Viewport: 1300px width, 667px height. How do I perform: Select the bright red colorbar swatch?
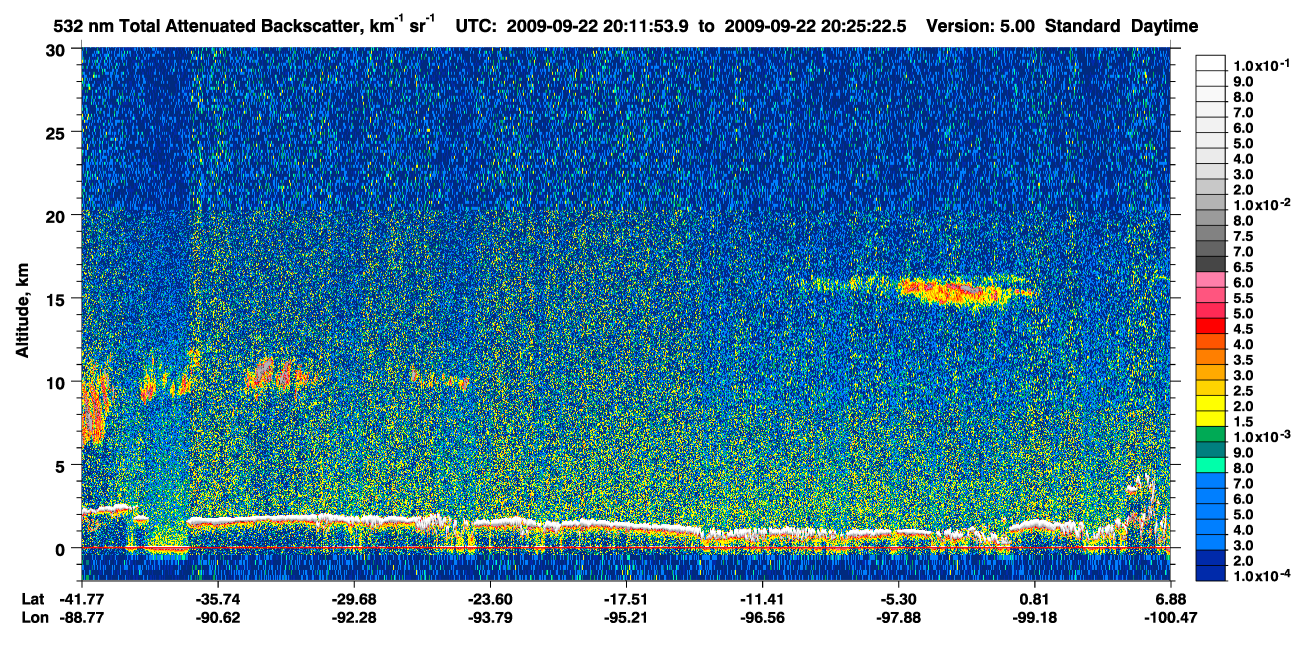(x=1210, y=326)
